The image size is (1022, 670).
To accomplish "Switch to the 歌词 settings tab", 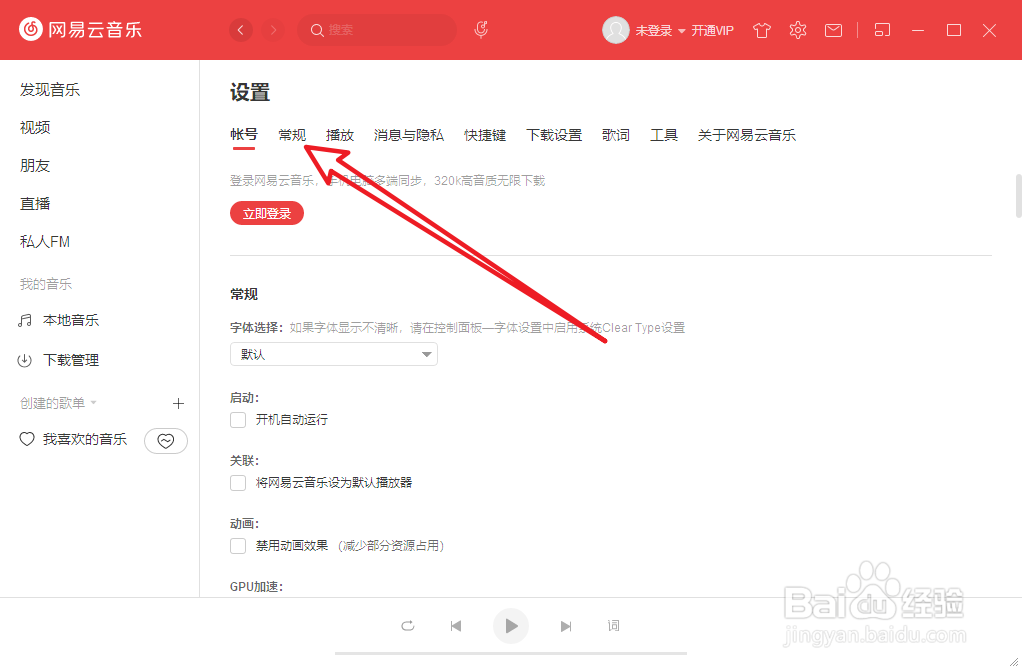I will [616, 135].
